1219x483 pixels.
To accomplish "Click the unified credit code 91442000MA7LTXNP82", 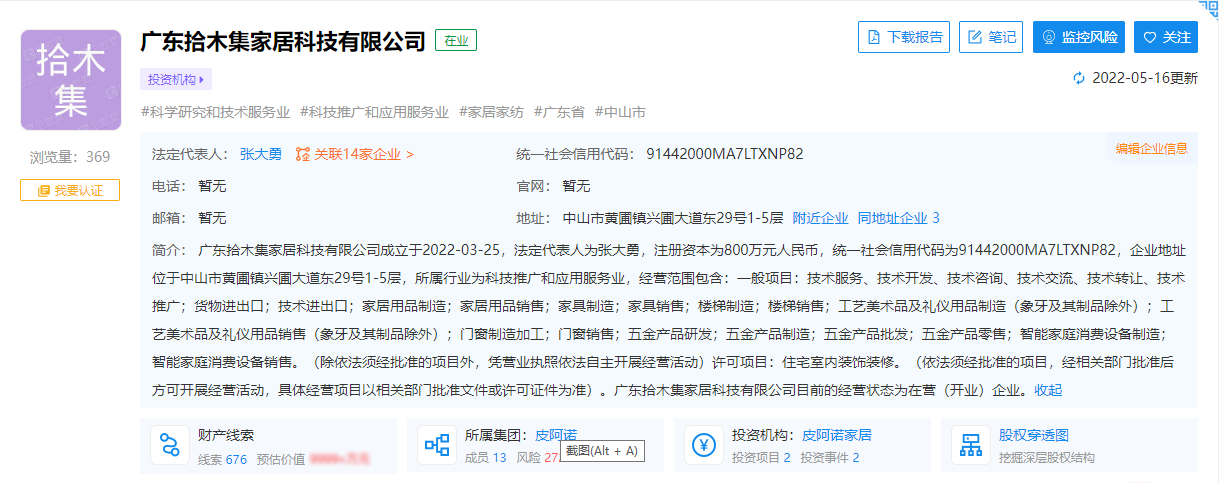I will tap(725, 154).
